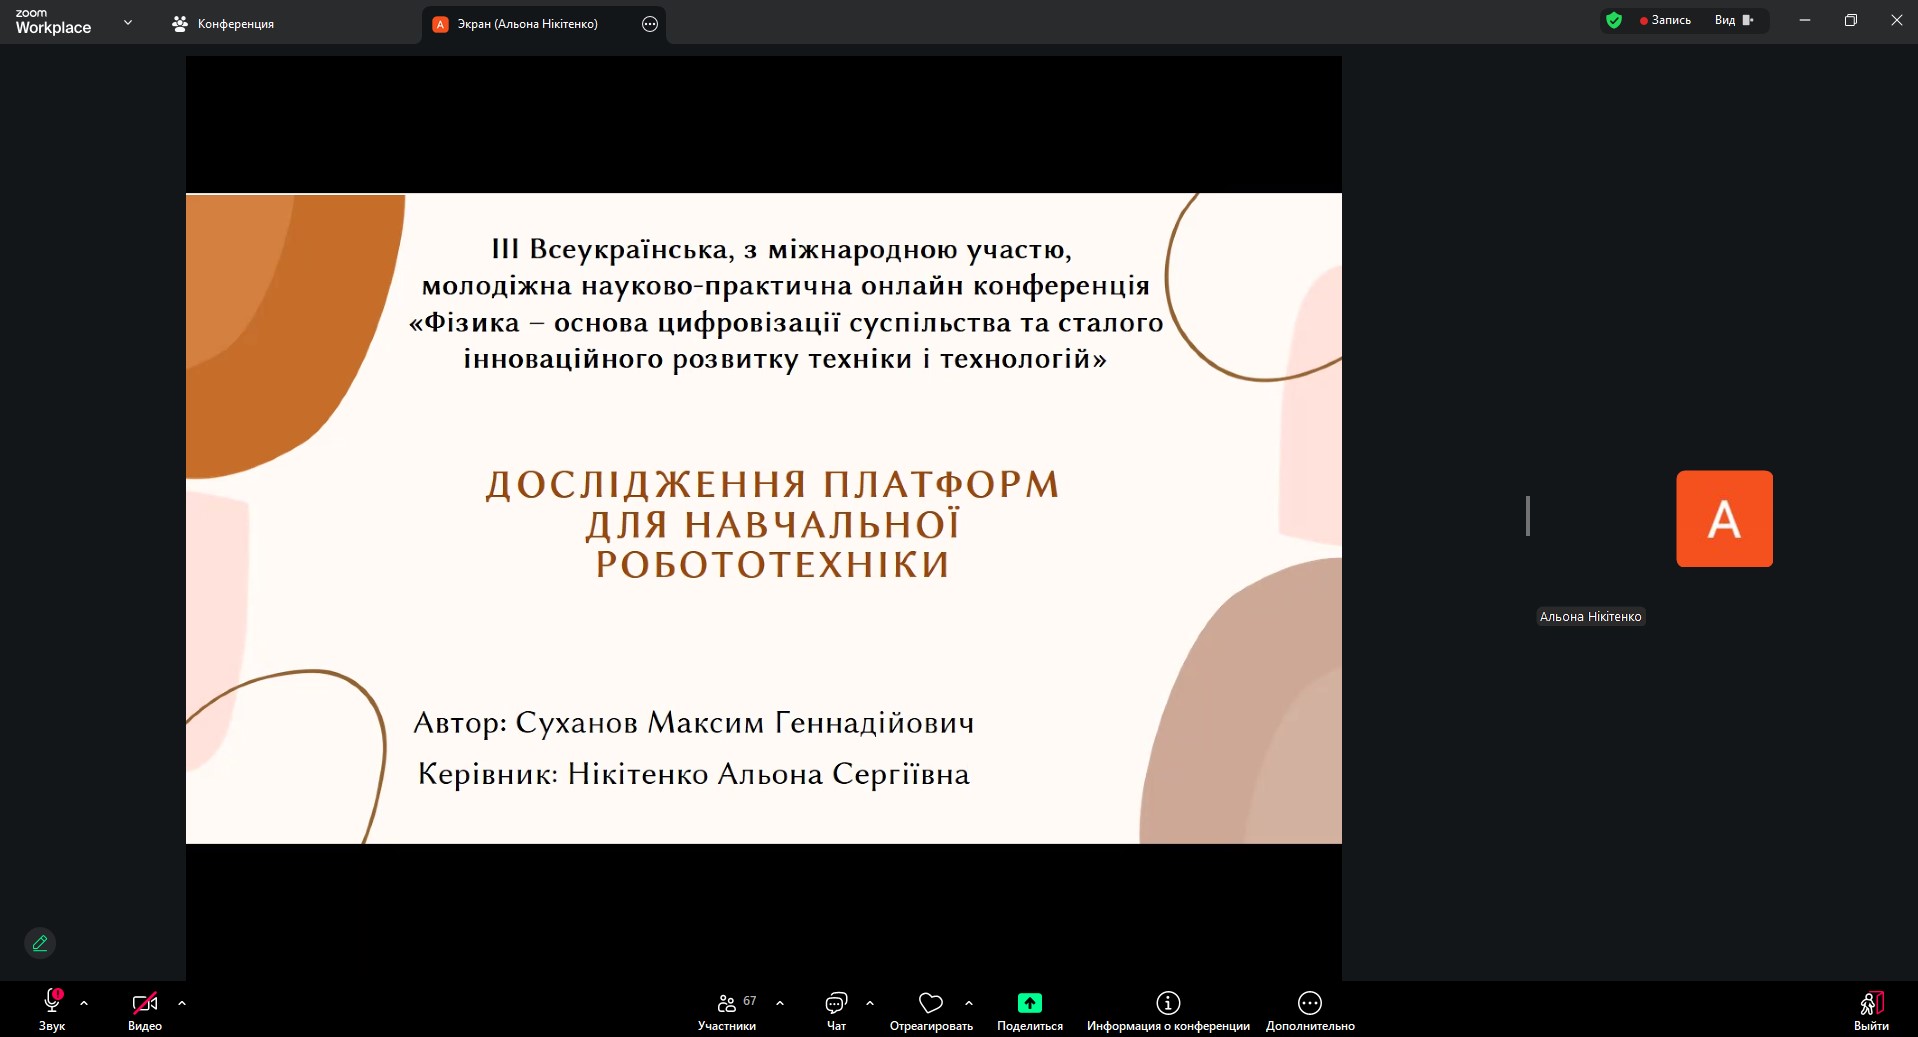
Task: Click the green pencil annotate icon
Action: click(x=40, y=943)
